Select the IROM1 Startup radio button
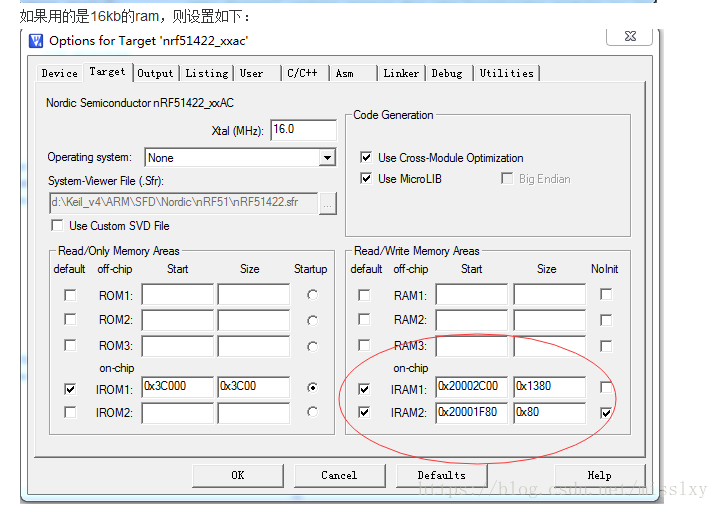This screenshot has width=719, height=509. (x=312, y=388)
